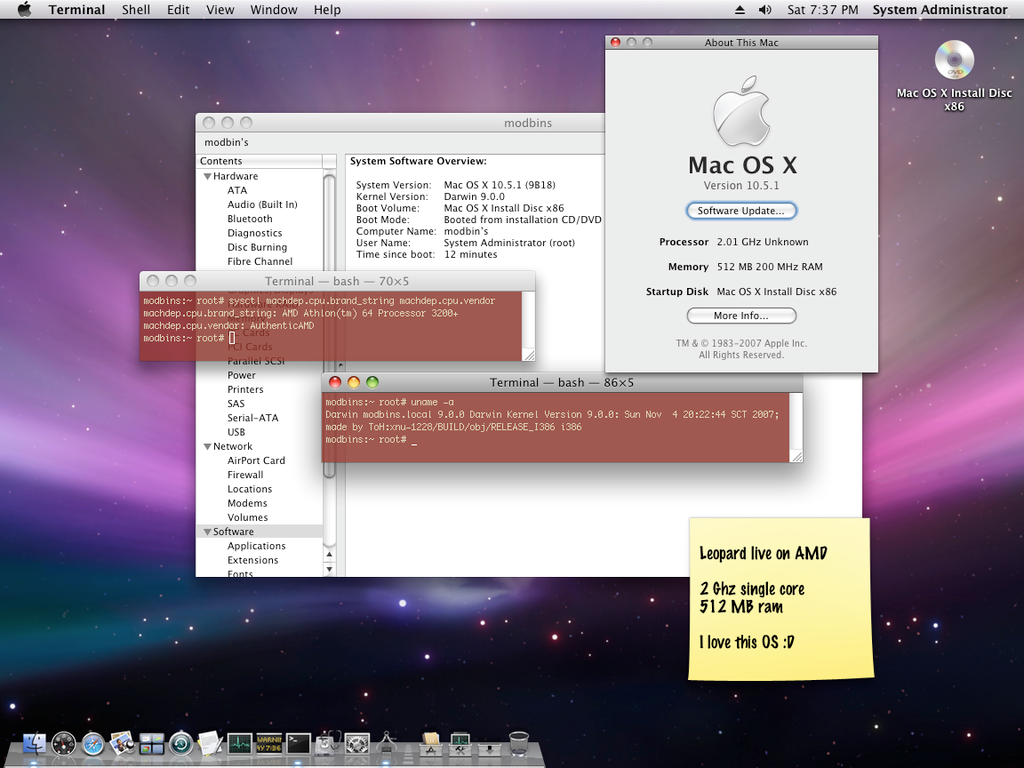Viewport: 1024px width, 768px height.
Task: Open Time Machine in the Dock
Action: [181, 744]
